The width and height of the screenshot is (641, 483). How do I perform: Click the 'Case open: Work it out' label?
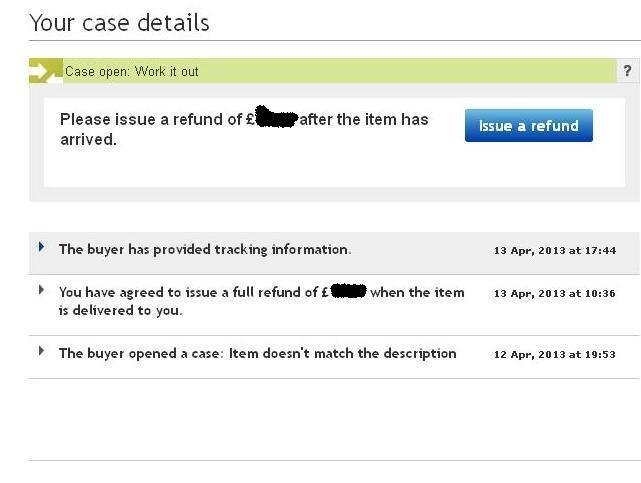[132, 72]
